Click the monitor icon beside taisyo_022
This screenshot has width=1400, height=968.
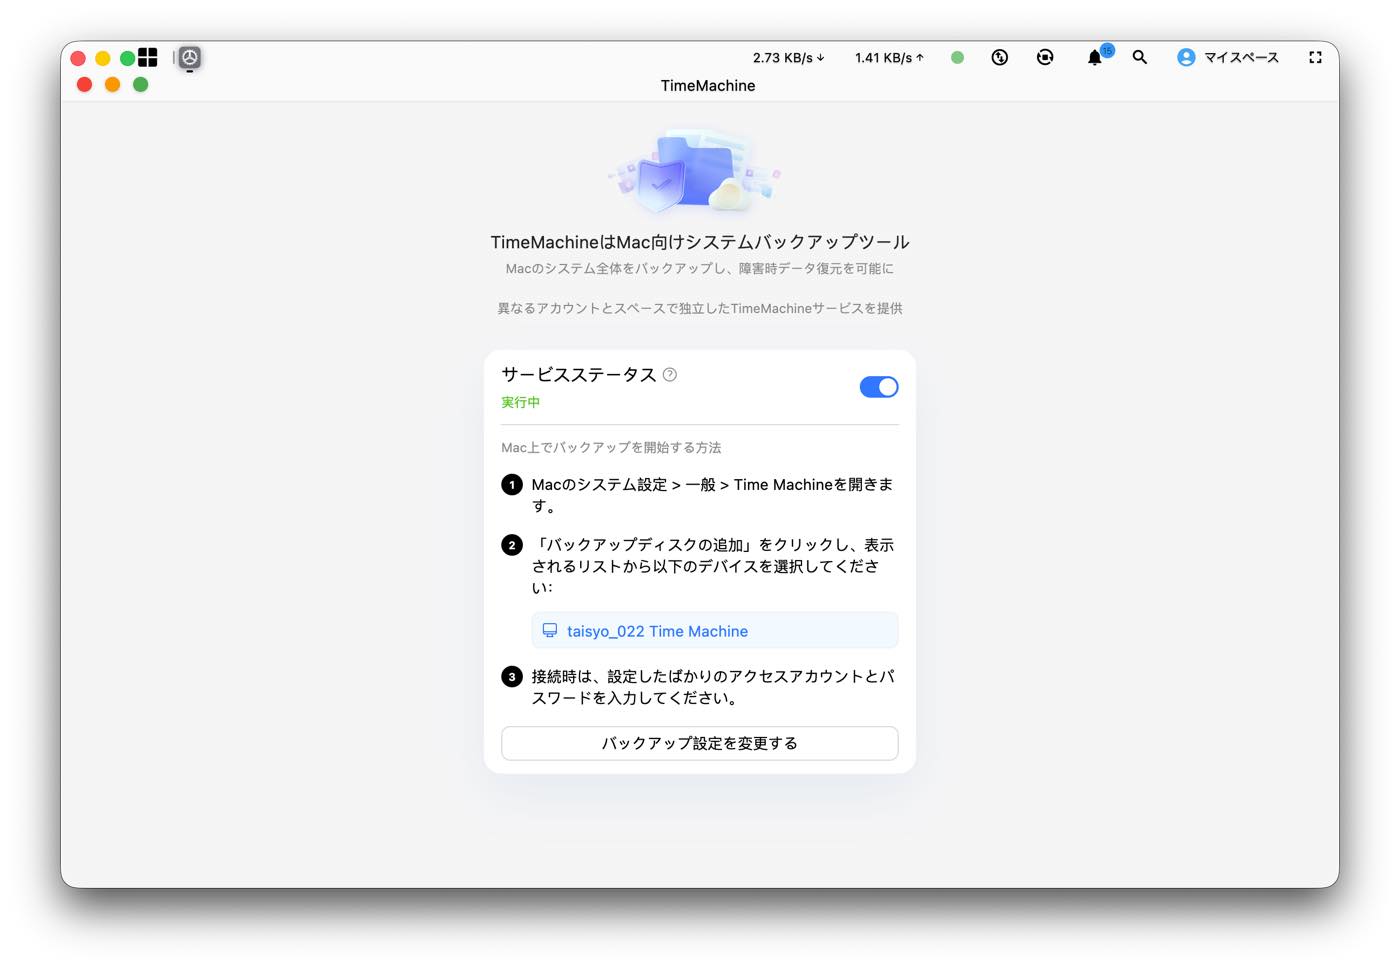[550, 631]
